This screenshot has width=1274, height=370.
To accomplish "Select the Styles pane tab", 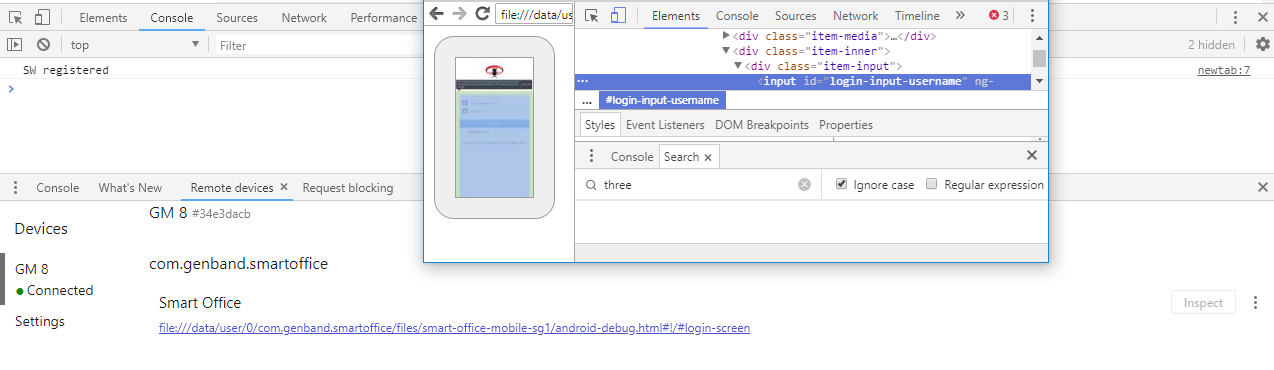I will (600, 125).
